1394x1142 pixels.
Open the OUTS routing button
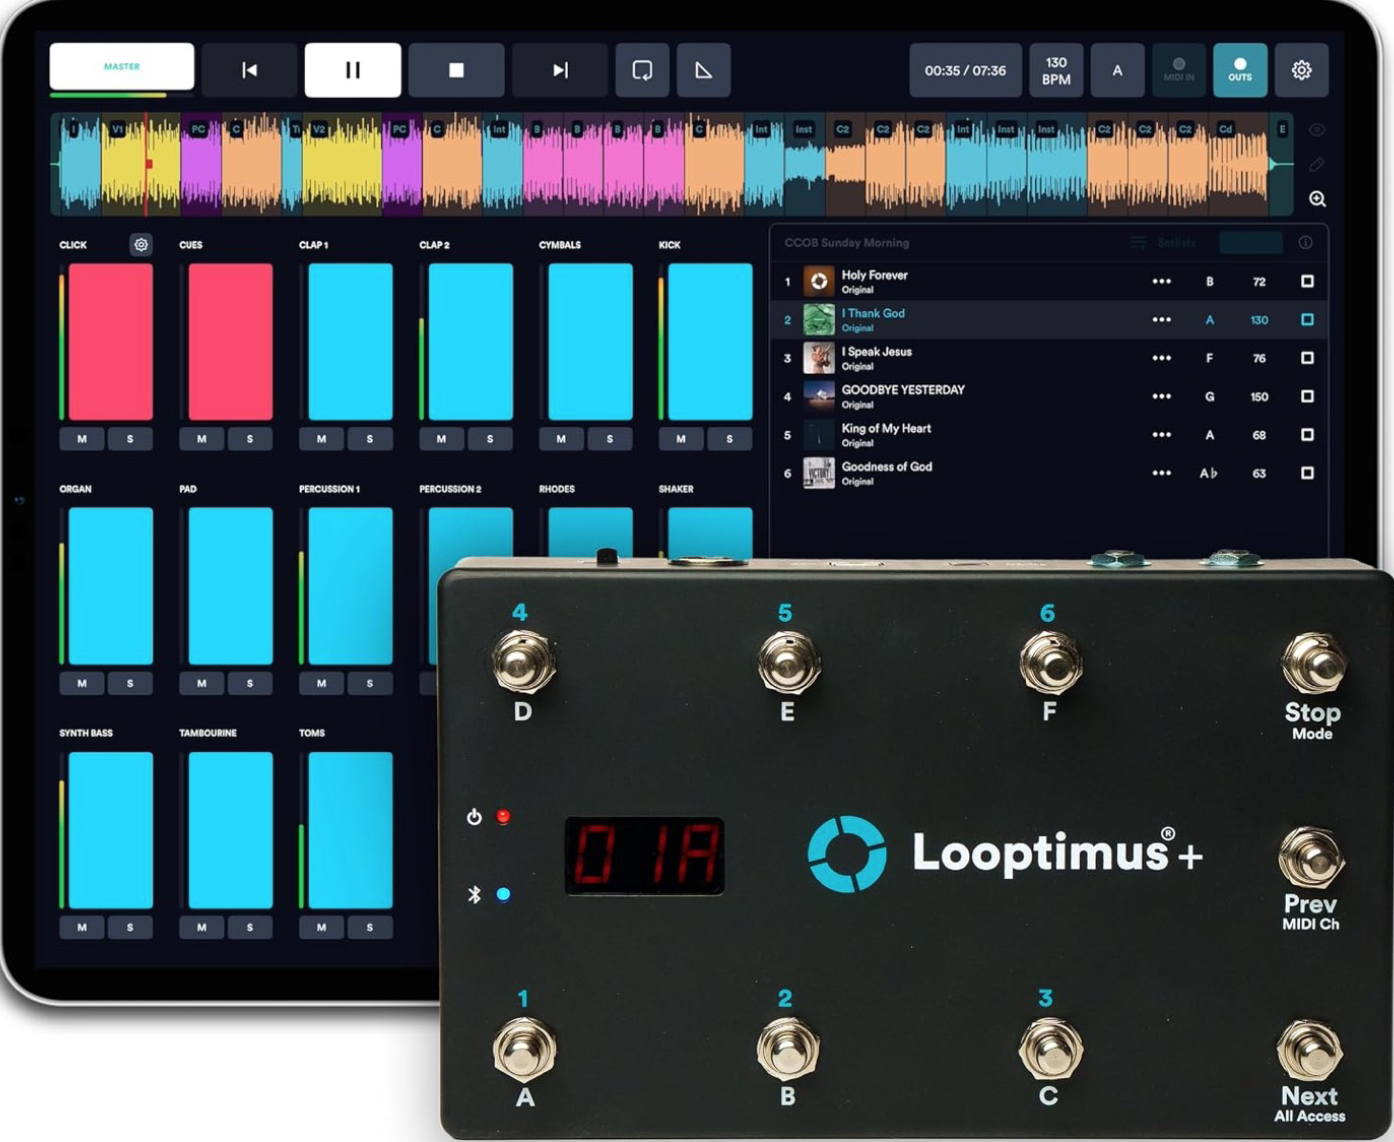(1240, 70)
